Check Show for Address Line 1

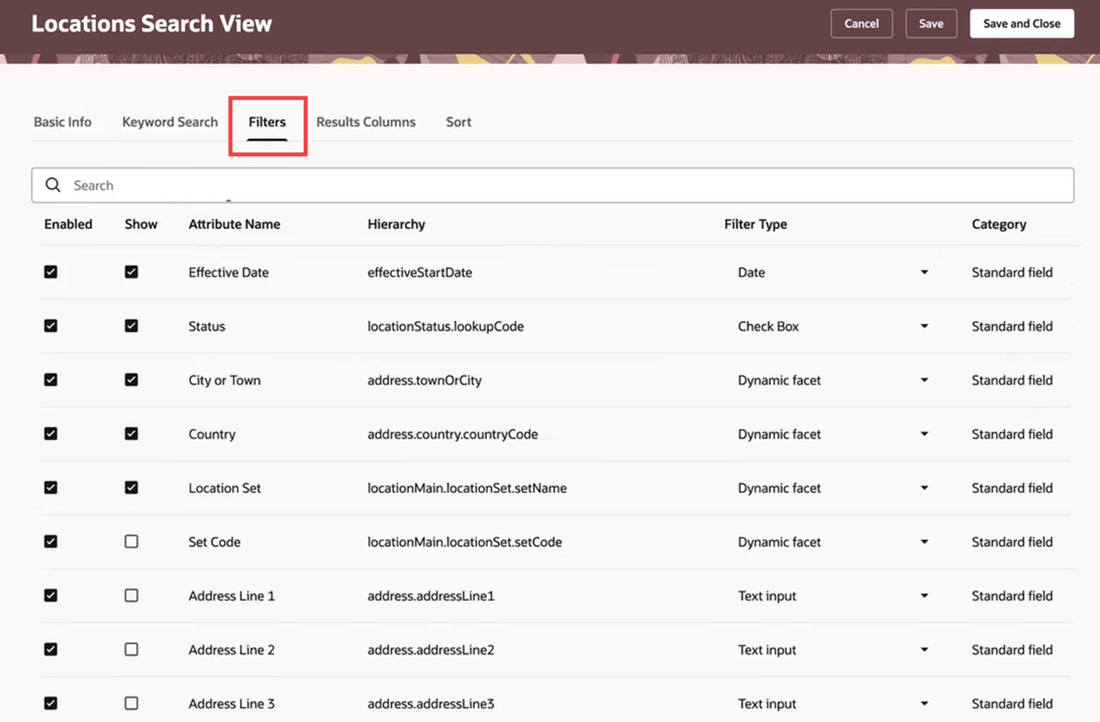131,596
